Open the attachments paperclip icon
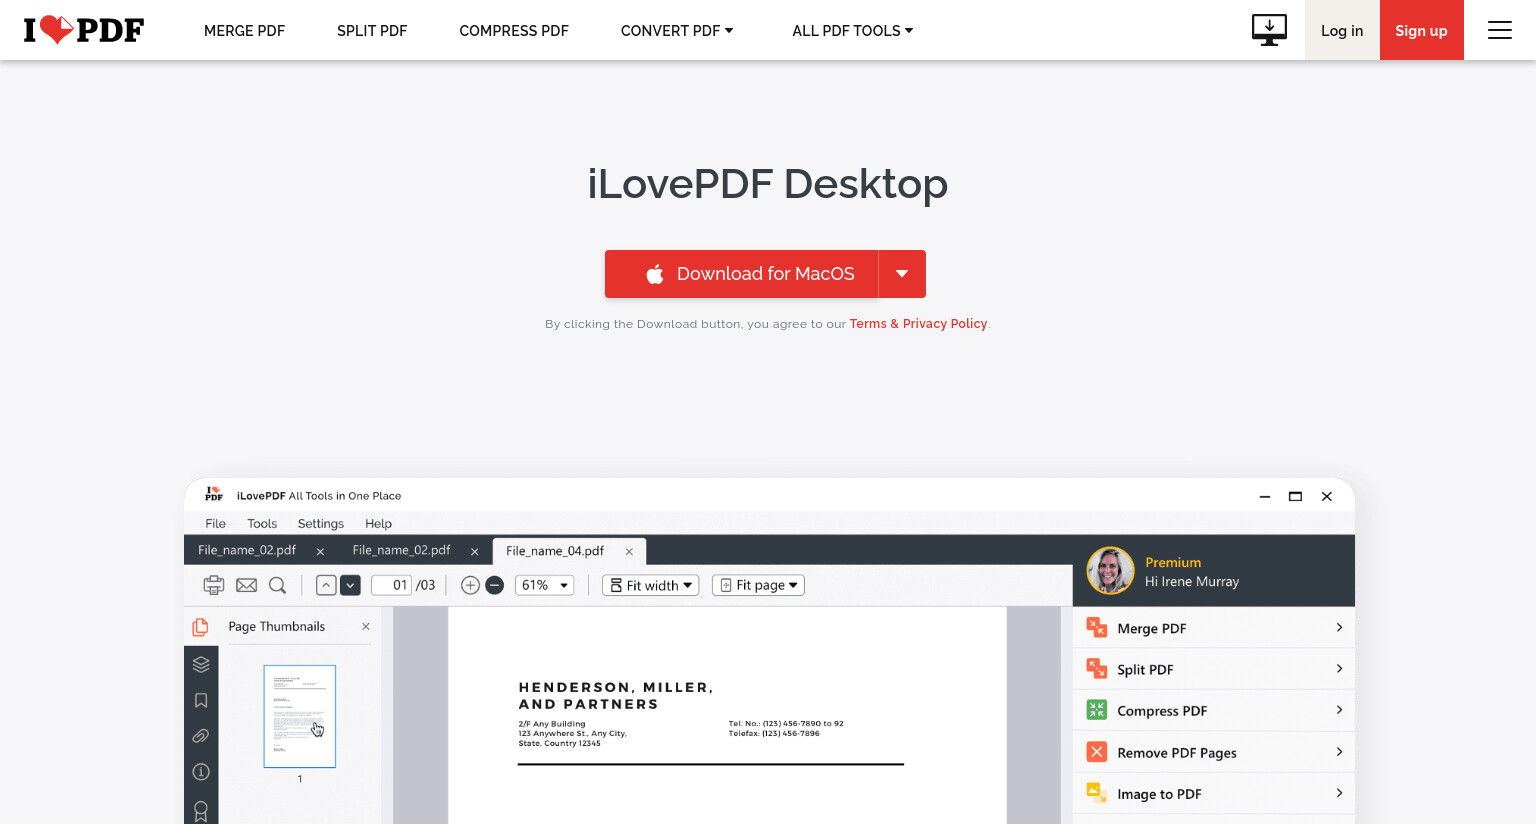Viewport: 1536px width, 824px height. tap(201, 736)
